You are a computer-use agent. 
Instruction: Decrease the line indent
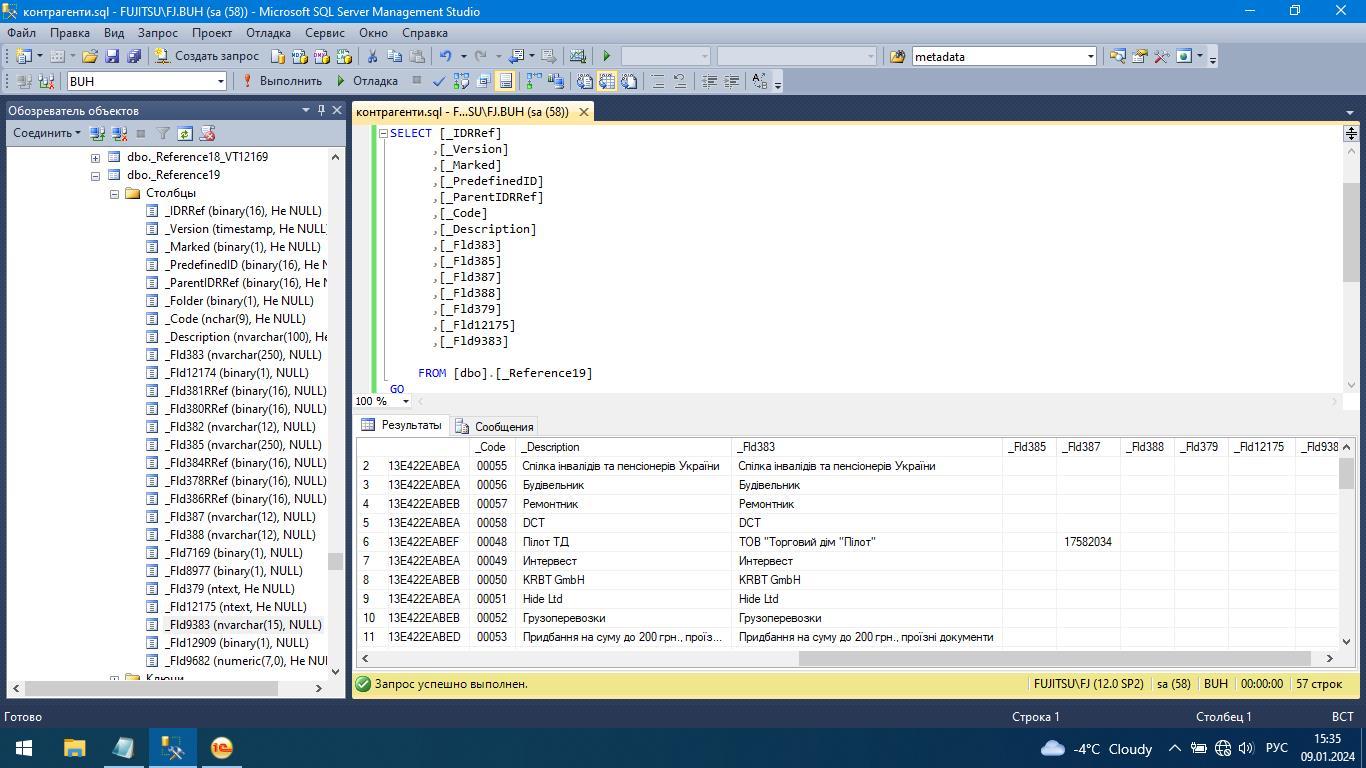pos(709,81)
